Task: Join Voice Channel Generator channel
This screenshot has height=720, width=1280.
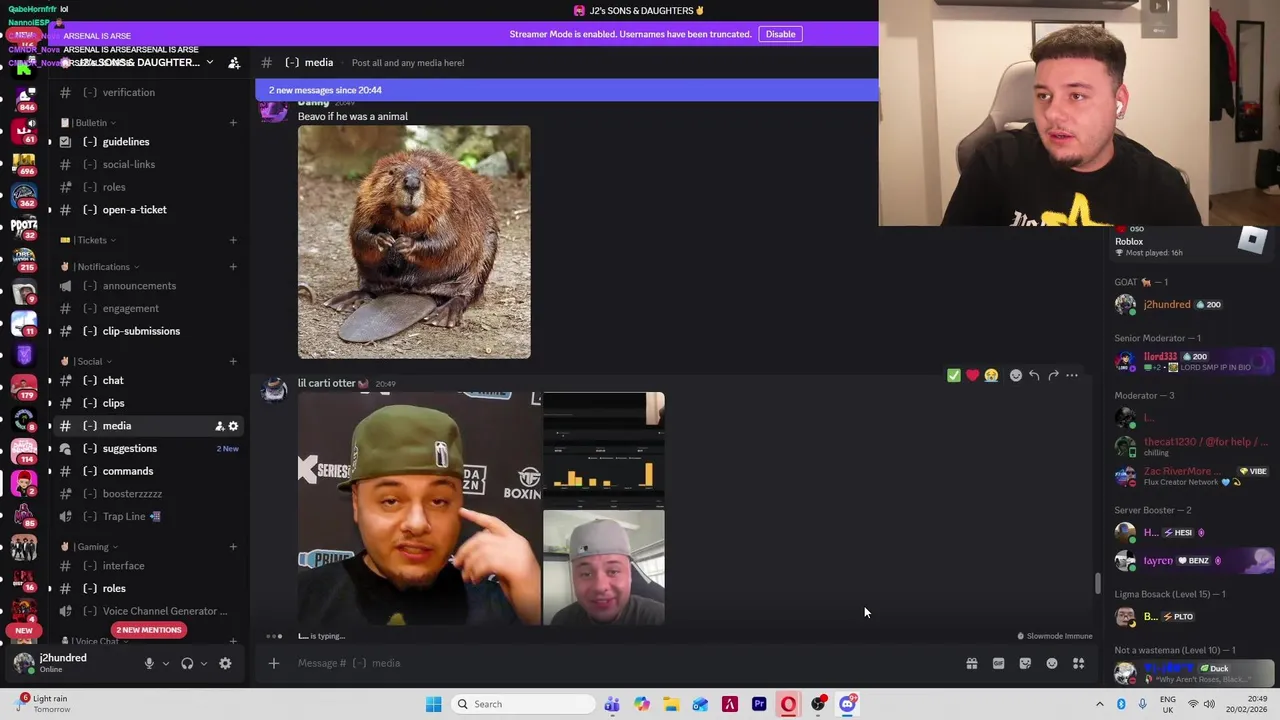Action: tap(148, 611)
